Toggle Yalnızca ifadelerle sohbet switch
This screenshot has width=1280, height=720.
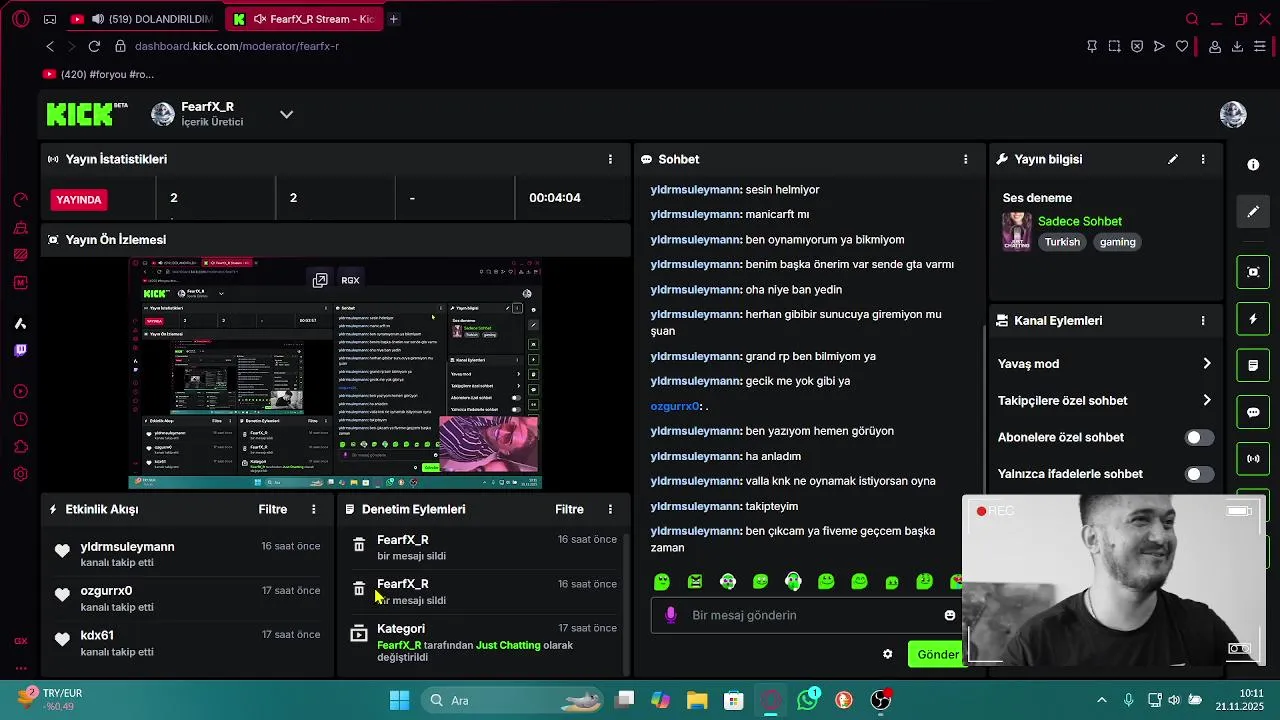coord(1199,474)
